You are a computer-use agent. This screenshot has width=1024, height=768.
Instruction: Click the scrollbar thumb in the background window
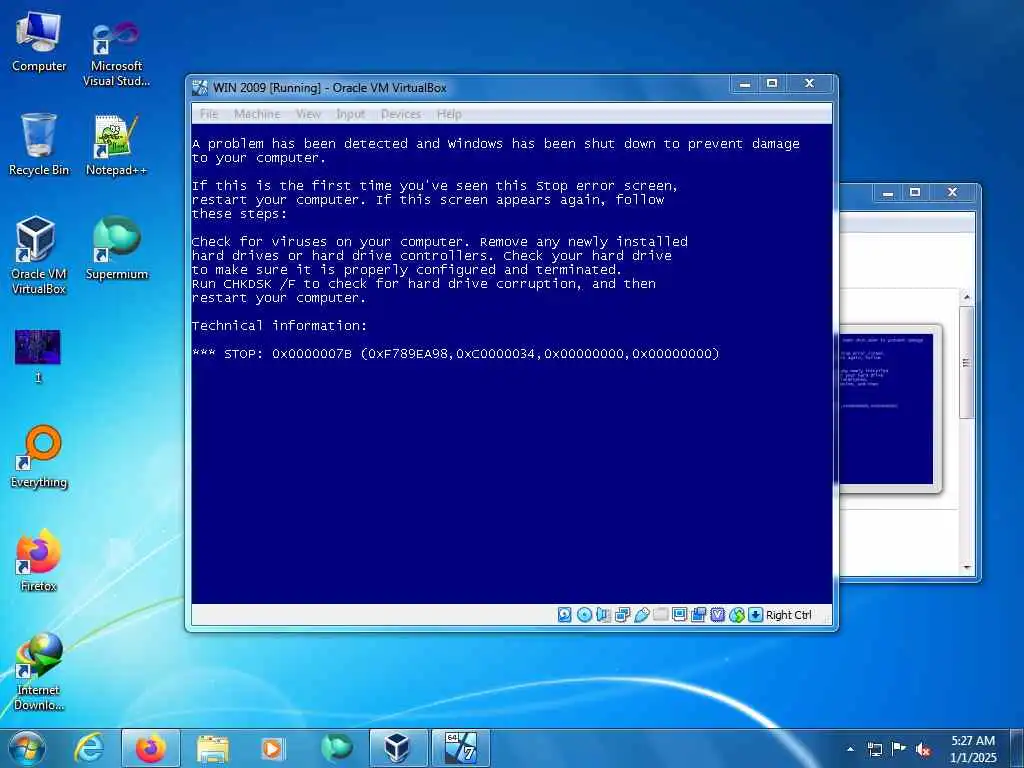coord(967,362)
